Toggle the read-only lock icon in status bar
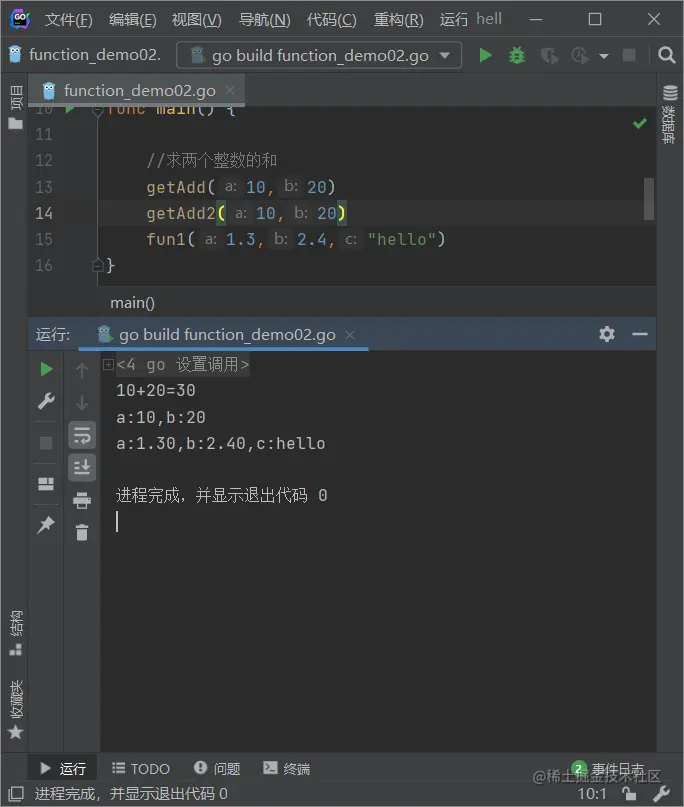The height and width of the screenshot is (807, 684). tap(628, 794)
